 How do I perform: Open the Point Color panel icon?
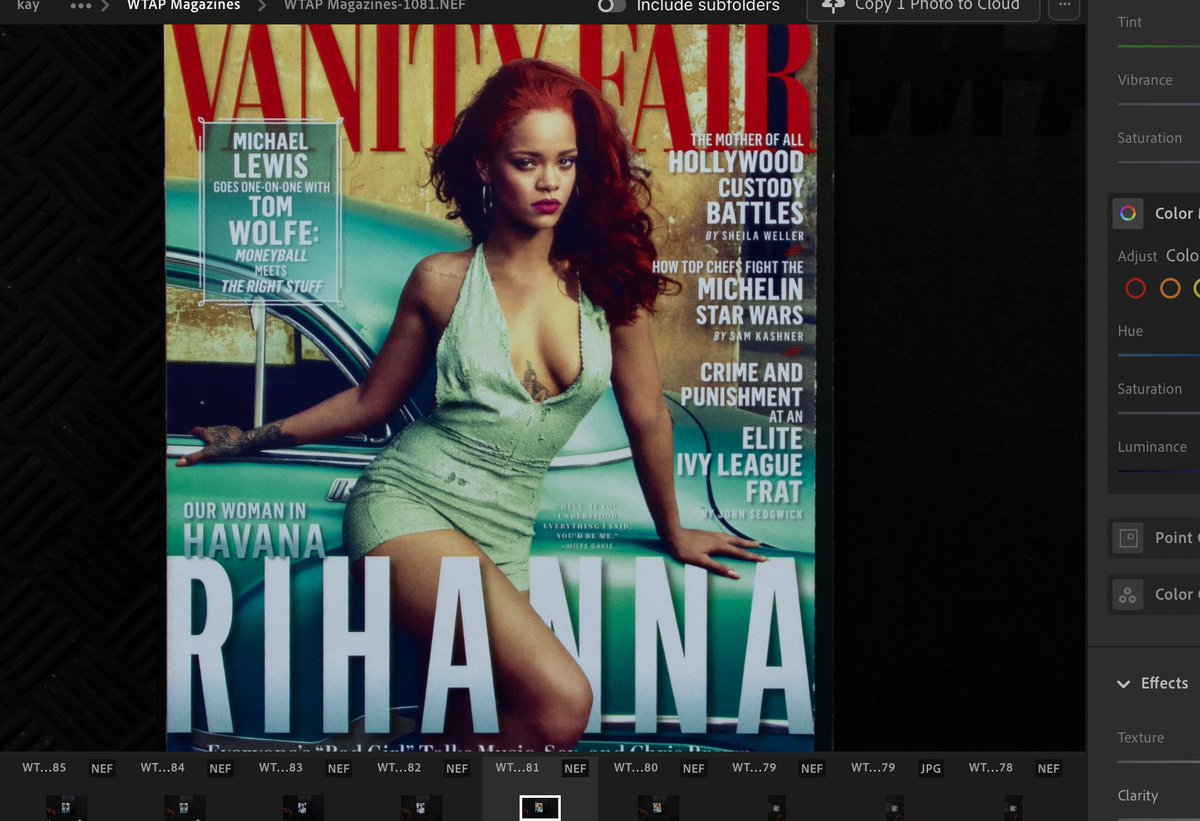(x=1128, y=538)
